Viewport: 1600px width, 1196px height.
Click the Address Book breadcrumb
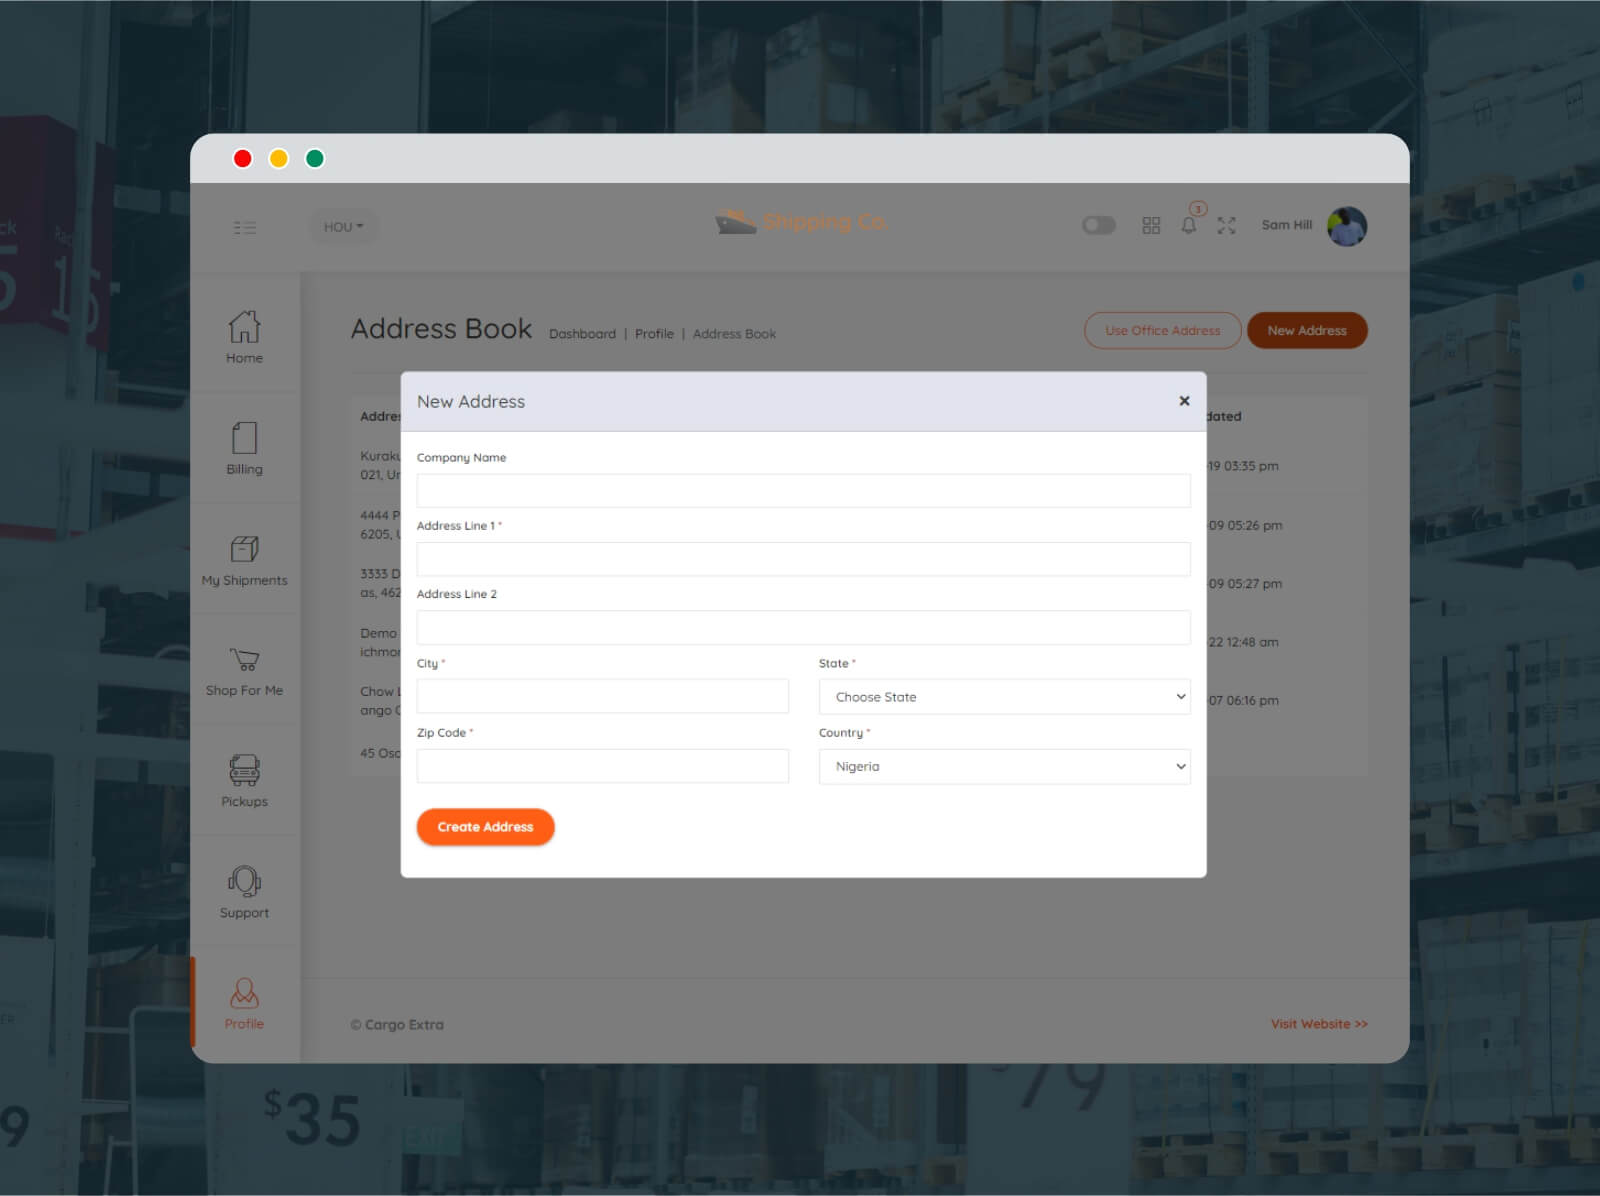coord(734,334)
